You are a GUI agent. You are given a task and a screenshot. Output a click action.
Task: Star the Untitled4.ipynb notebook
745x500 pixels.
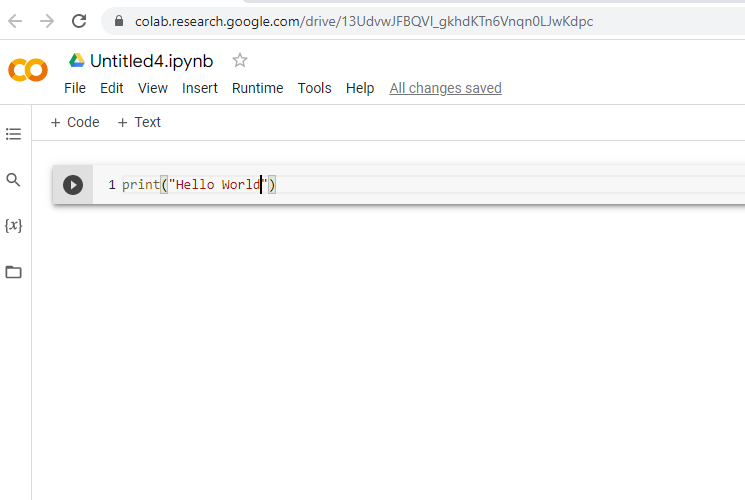239,60
